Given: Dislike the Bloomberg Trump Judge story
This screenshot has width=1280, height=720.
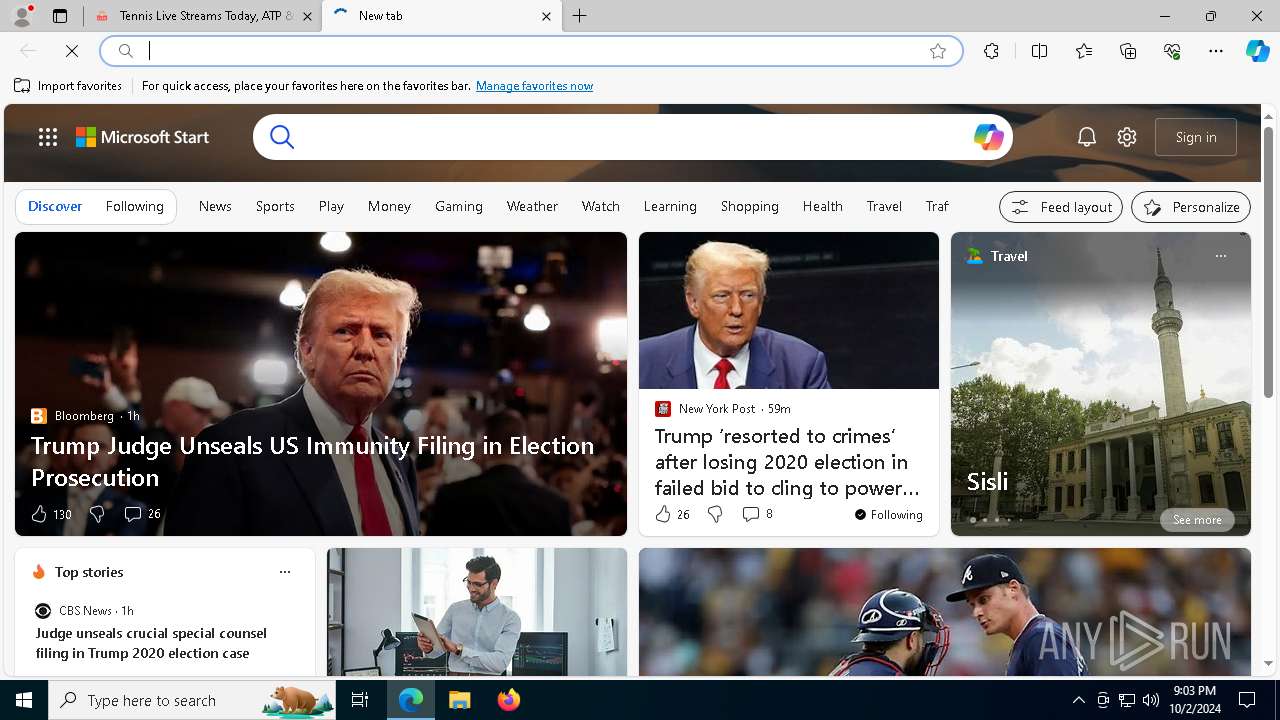Looking at the screenshot, I should point(97,514).
